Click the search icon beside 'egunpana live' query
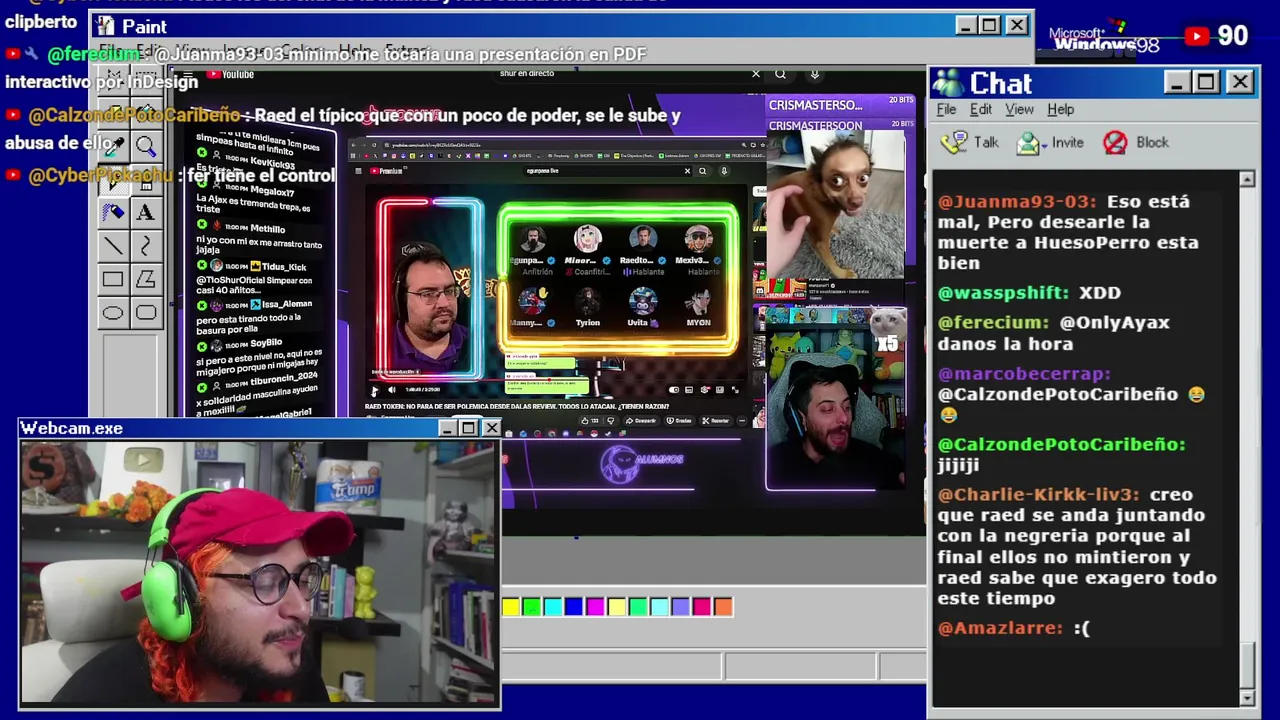Viewport: 1280px width, 720px height. point(702,171)
